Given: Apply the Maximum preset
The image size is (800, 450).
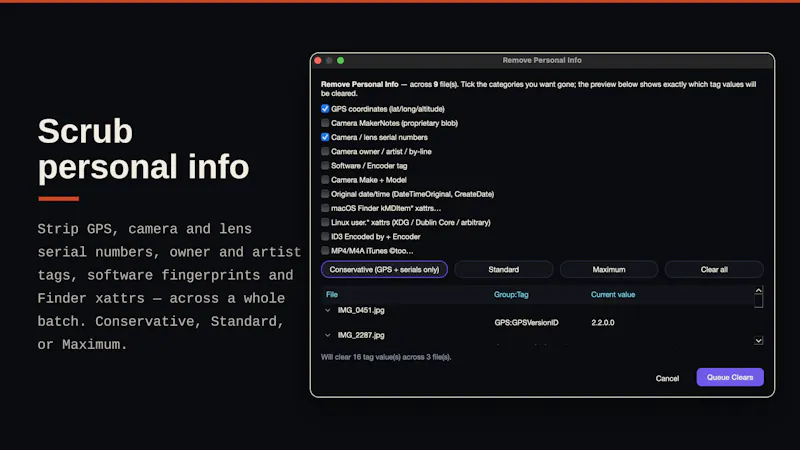Looking at the screenshot, I should tap(609, 269).
